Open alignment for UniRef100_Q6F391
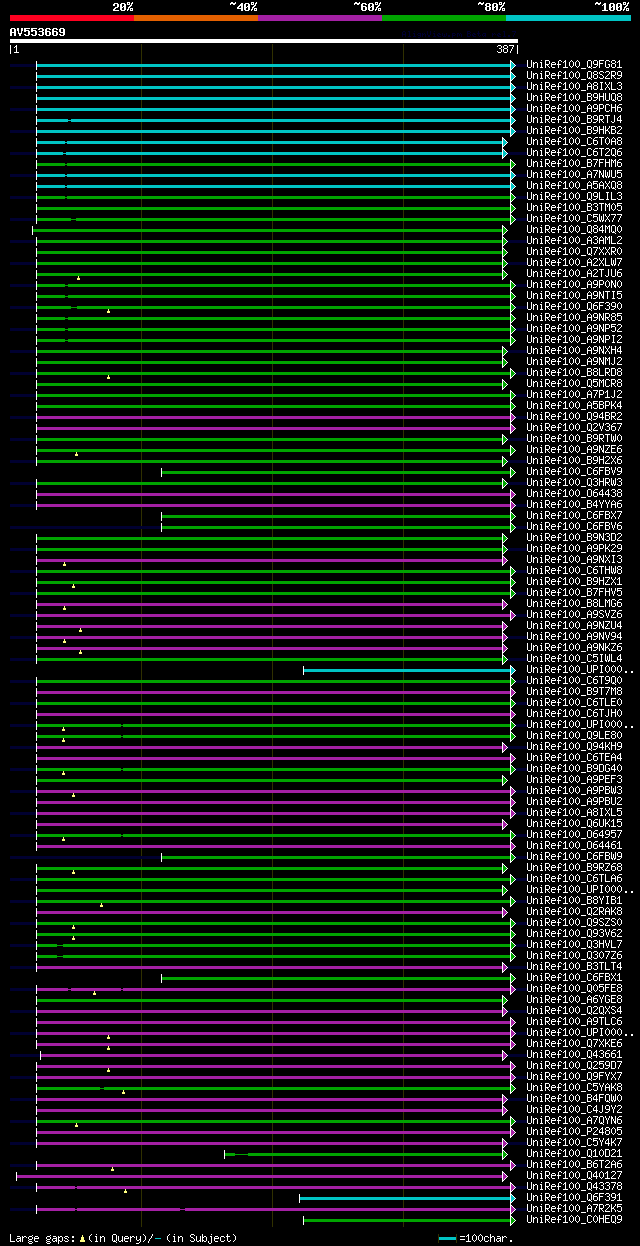This screenshot has width=640, height=1246. (575, 1198)
